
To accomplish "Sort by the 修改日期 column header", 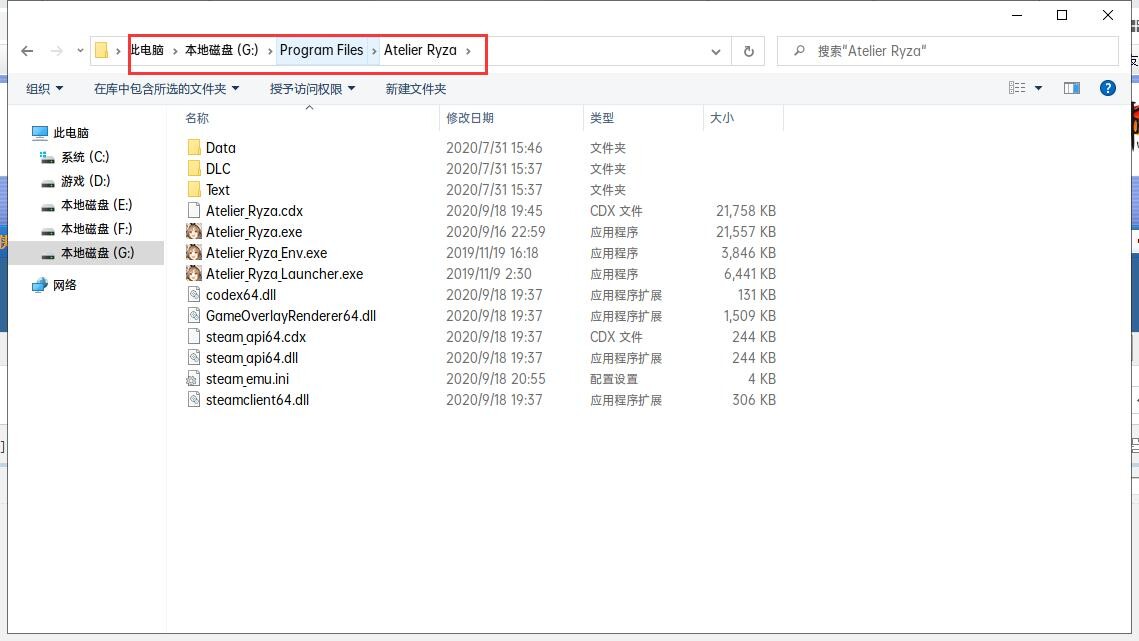I will pos(470,118).
